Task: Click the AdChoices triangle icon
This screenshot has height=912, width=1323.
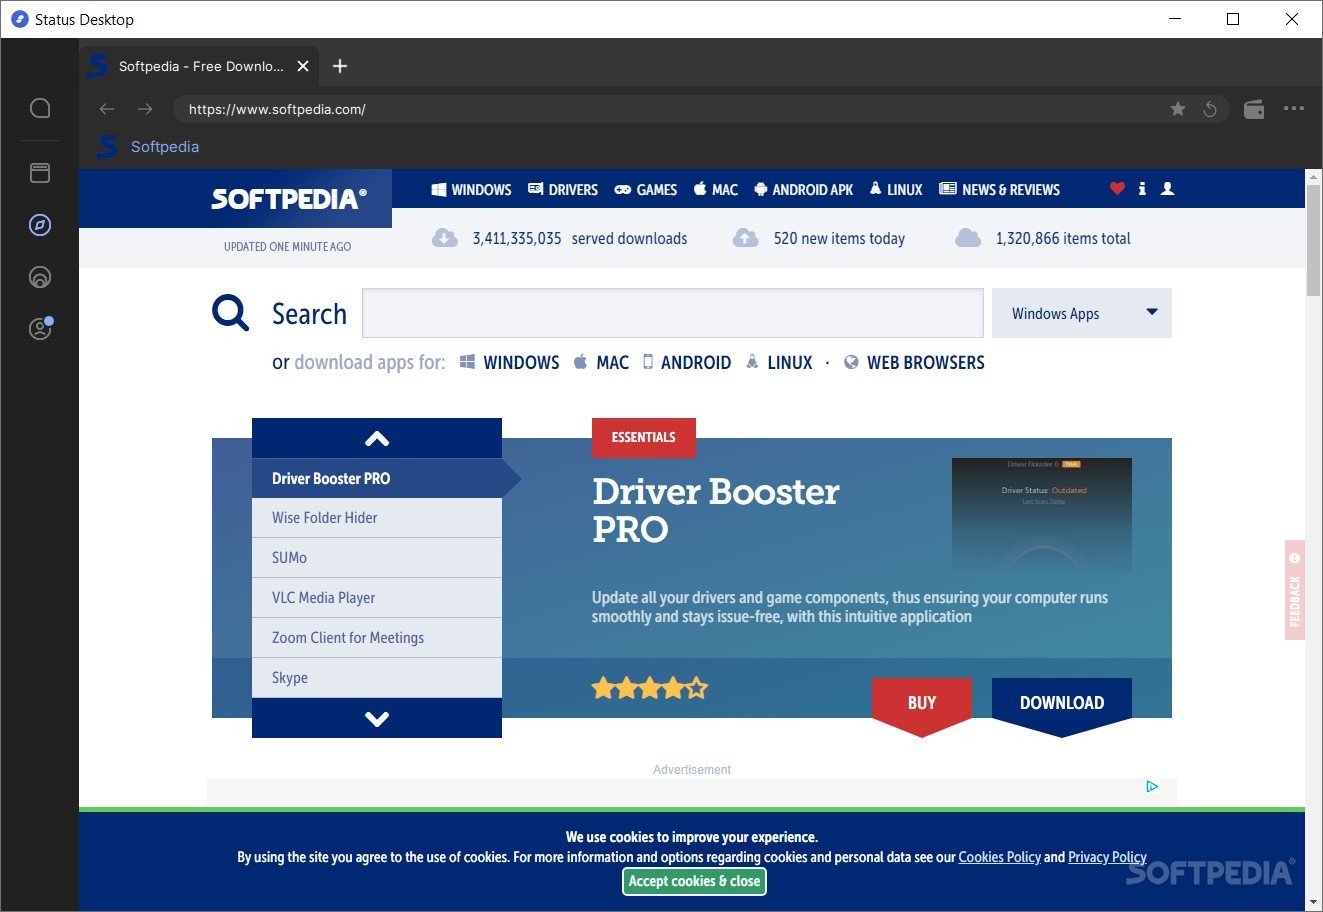Action: (1152, 786)
